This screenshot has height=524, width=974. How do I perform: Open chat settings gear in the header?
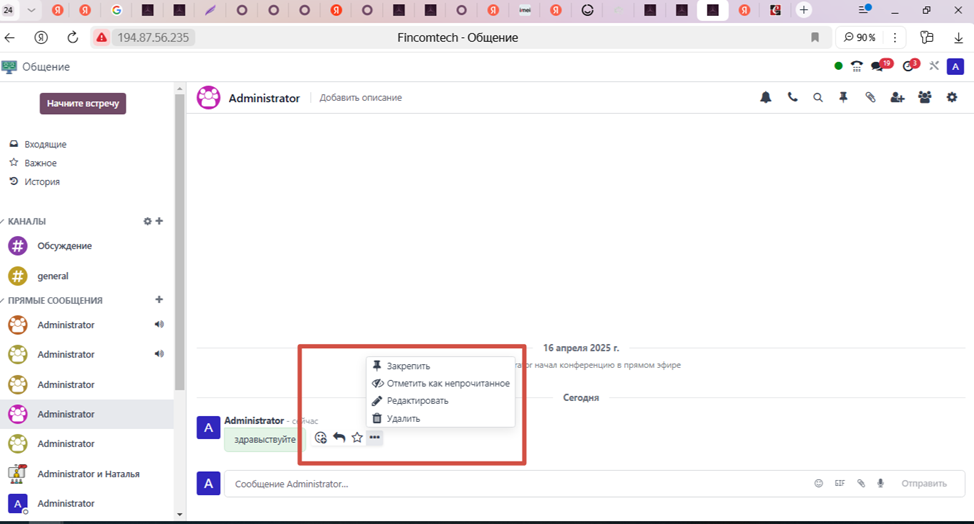tap(952, 98)
